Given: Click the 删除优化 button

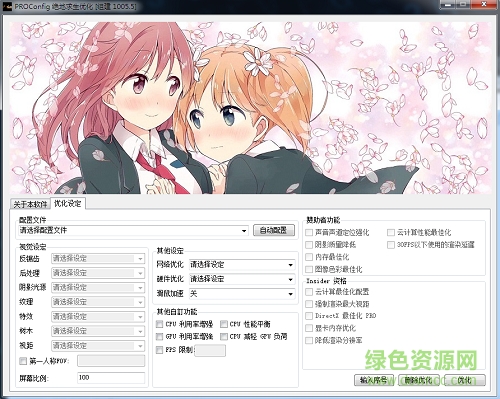Looking at the screenshot, I should point(419,380).
